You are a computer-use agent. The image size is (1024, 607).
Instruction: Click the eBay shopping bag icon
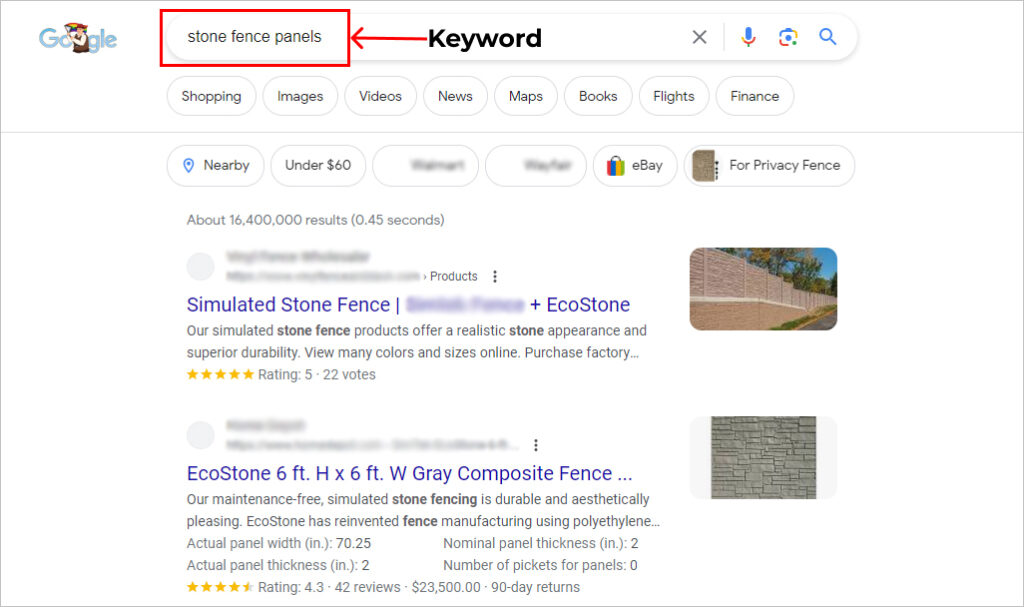pyautogui.click(x=616, y=166)
